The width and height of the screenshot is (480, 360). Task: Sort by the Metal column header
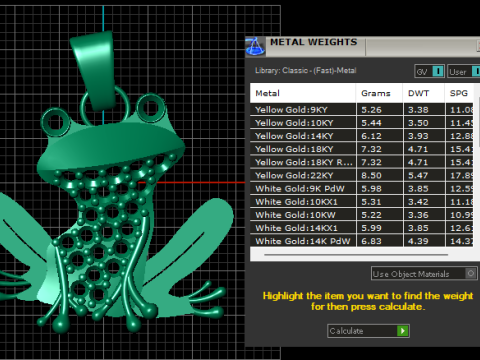(303, 93)
